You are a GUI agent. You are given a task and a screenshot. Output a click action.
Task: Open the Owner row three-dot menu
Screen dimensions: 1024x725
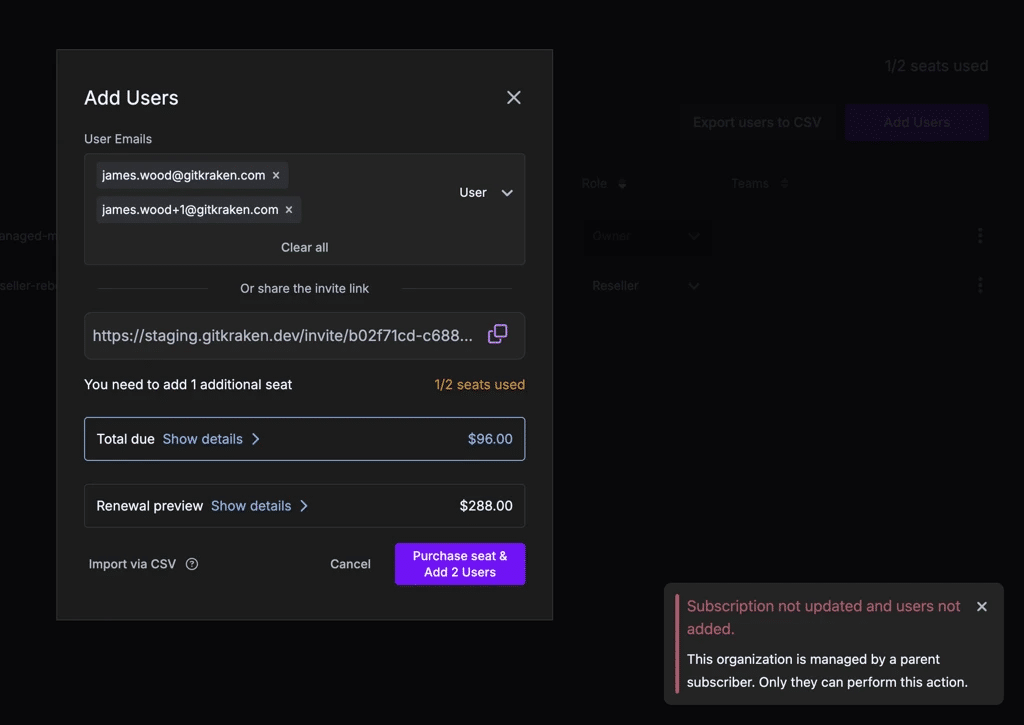980,236
